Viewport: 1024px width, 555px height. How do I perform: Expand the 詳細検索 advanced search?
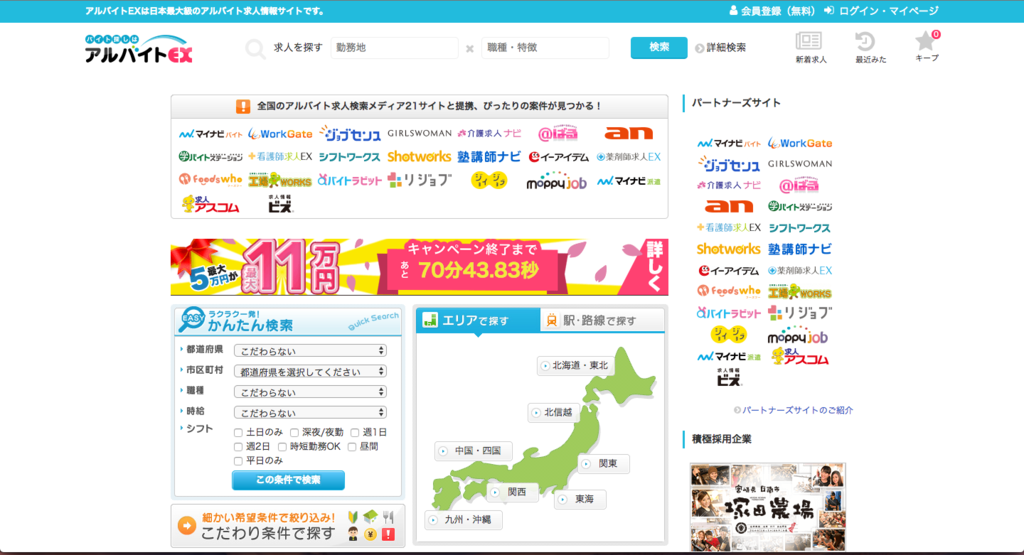coord(721,48)
